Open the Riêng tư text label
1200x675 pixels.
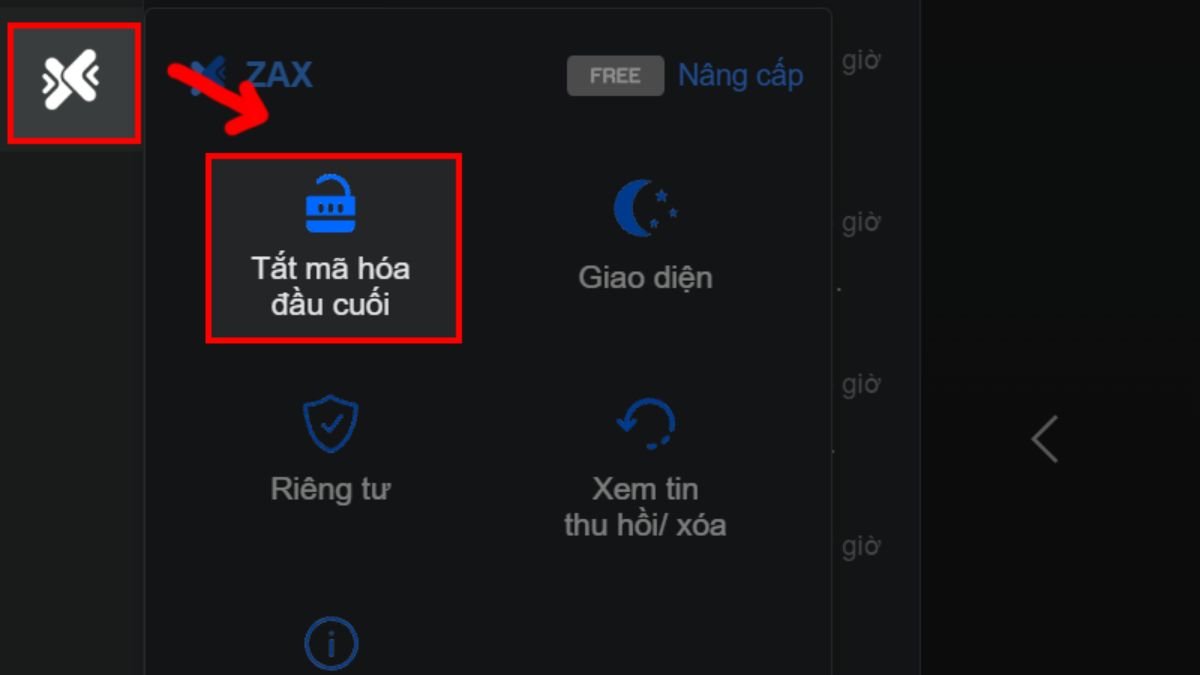[x=330, y=489]
